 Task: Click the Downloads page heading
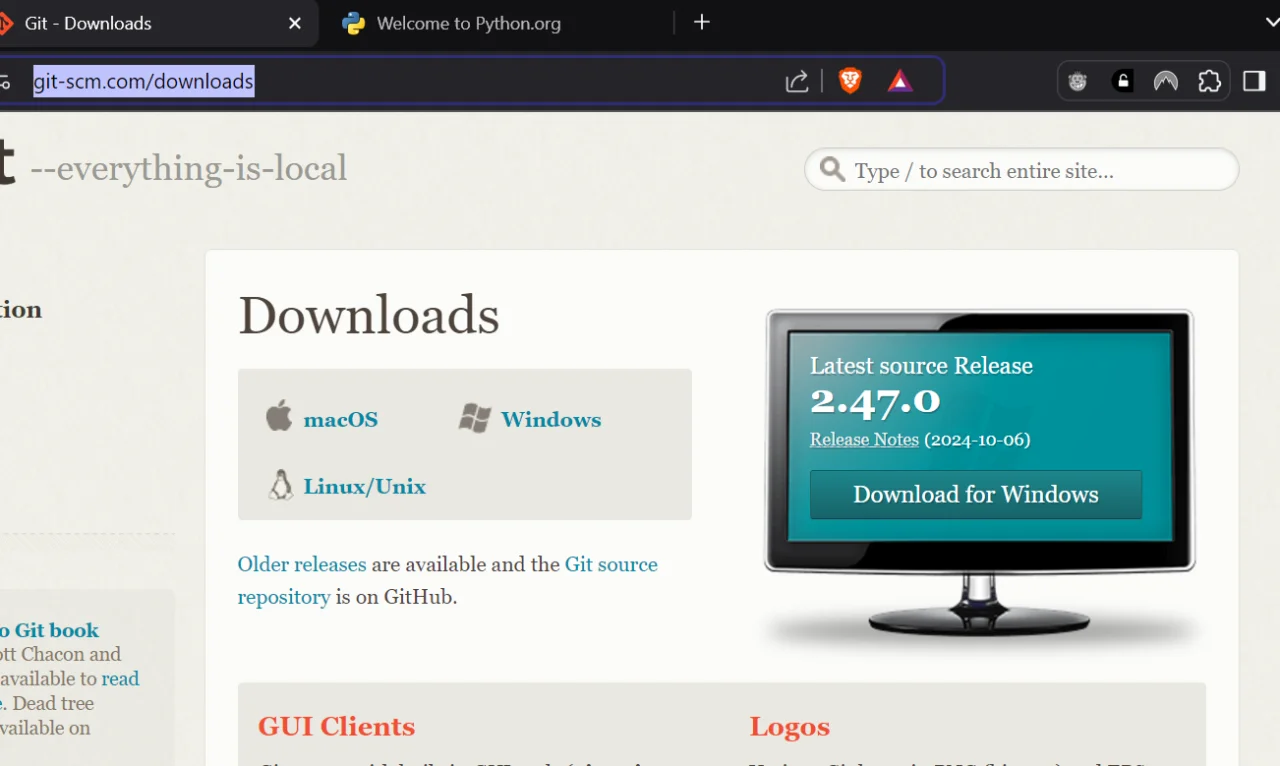pyautogui.click(x=369, y=316)
